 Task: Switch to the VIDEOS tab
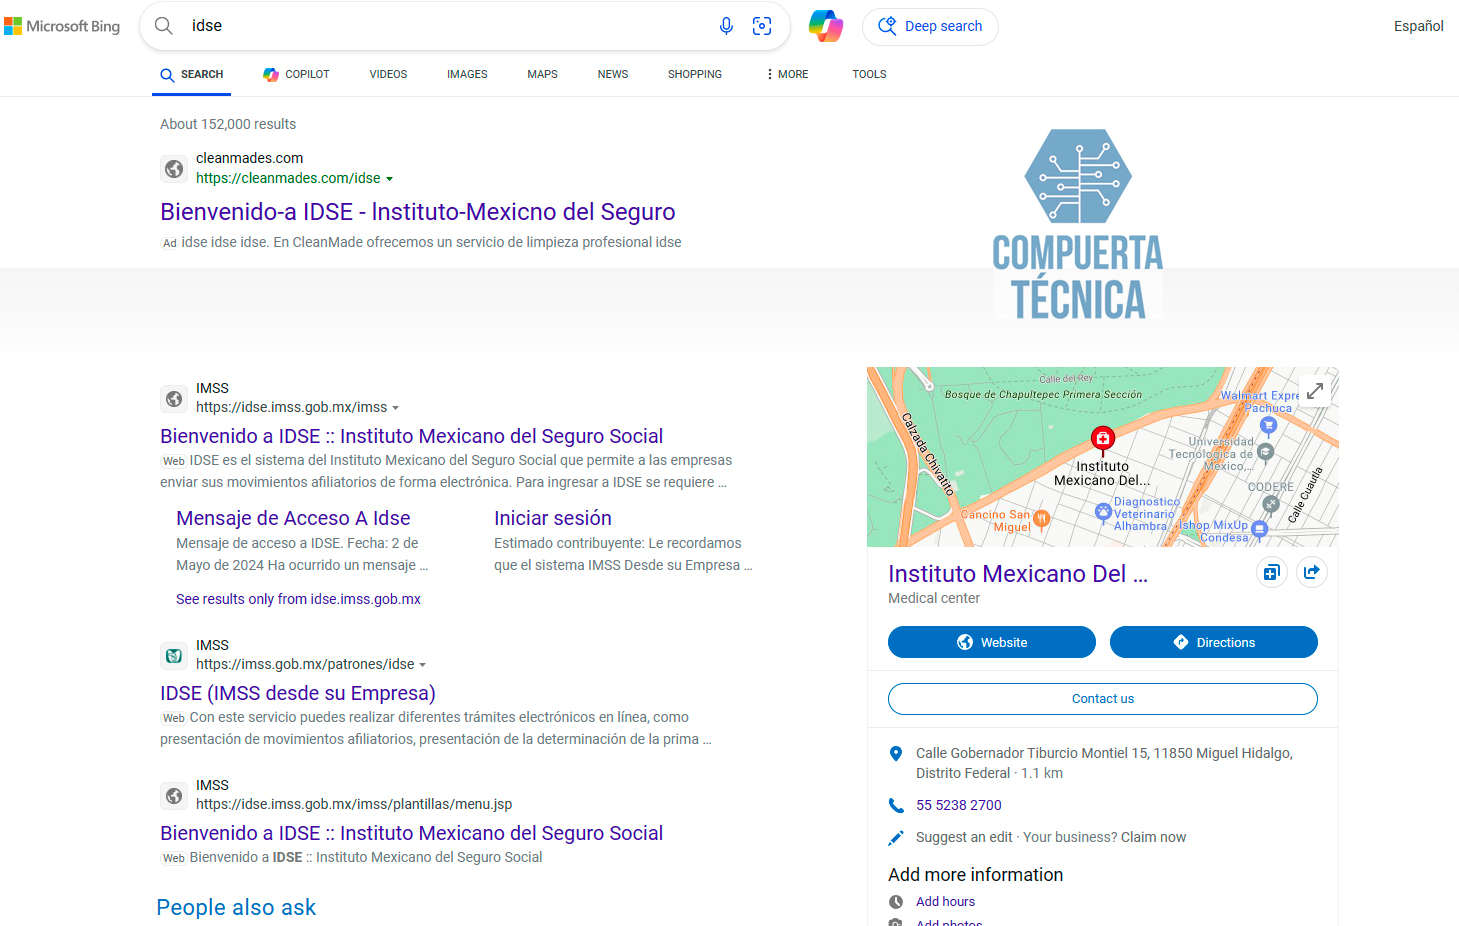388,75
